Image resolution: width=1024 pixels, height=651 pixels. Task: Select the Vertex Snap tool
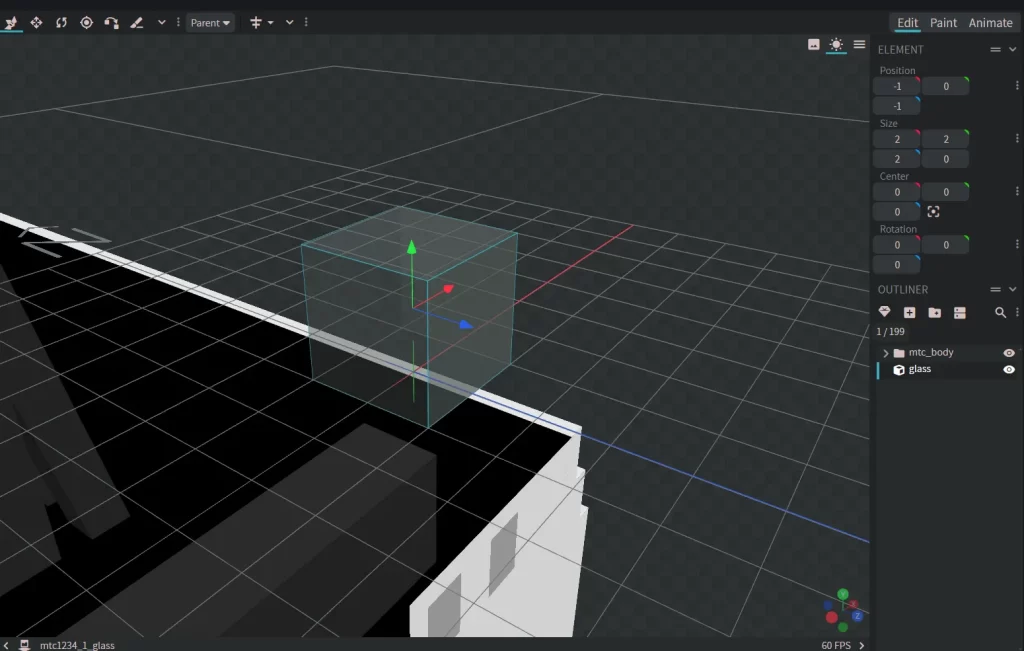click(111, 22)
